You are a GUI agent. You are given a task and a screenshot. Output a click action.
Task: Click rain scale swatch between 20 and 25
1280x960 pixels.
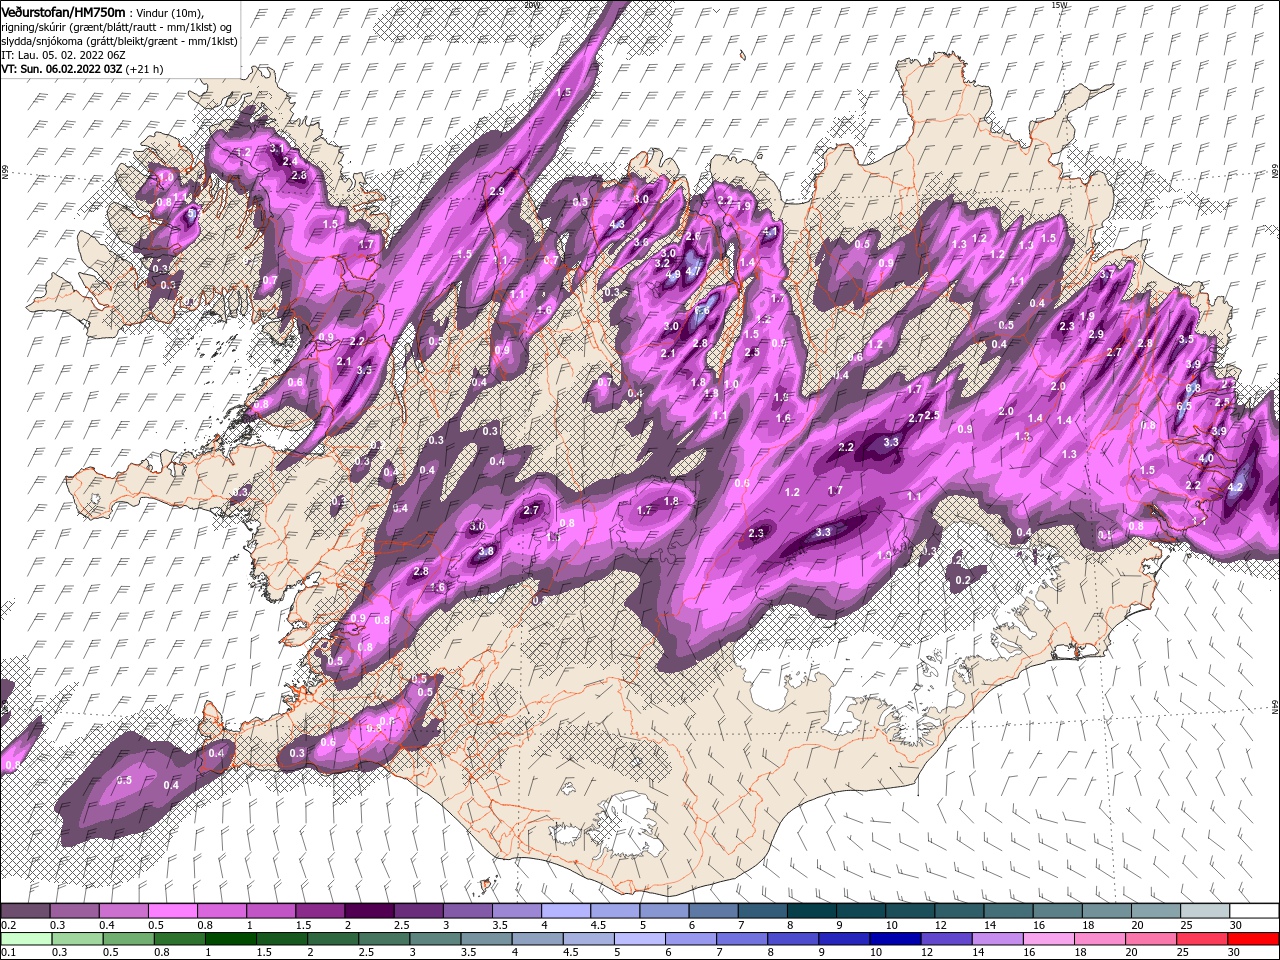[x=1150, y=939]
